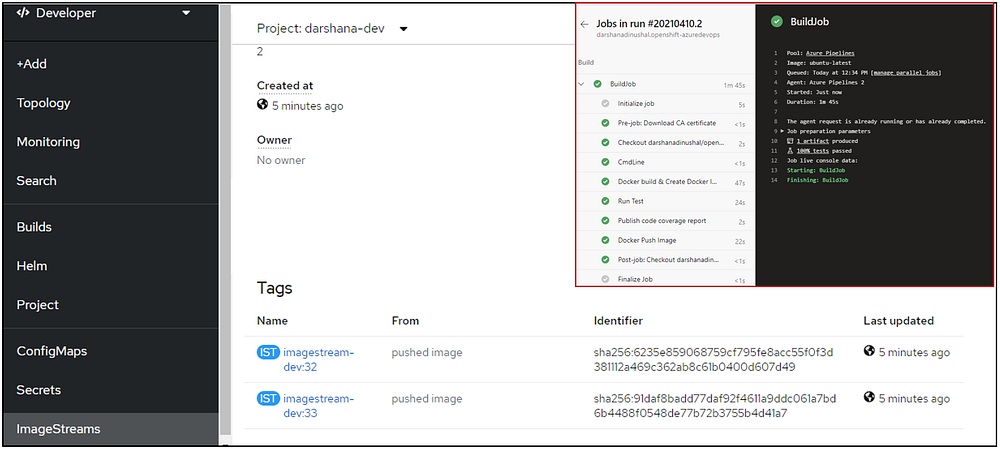Open the imagestream-dev:33 tag link

click(318, 406)
